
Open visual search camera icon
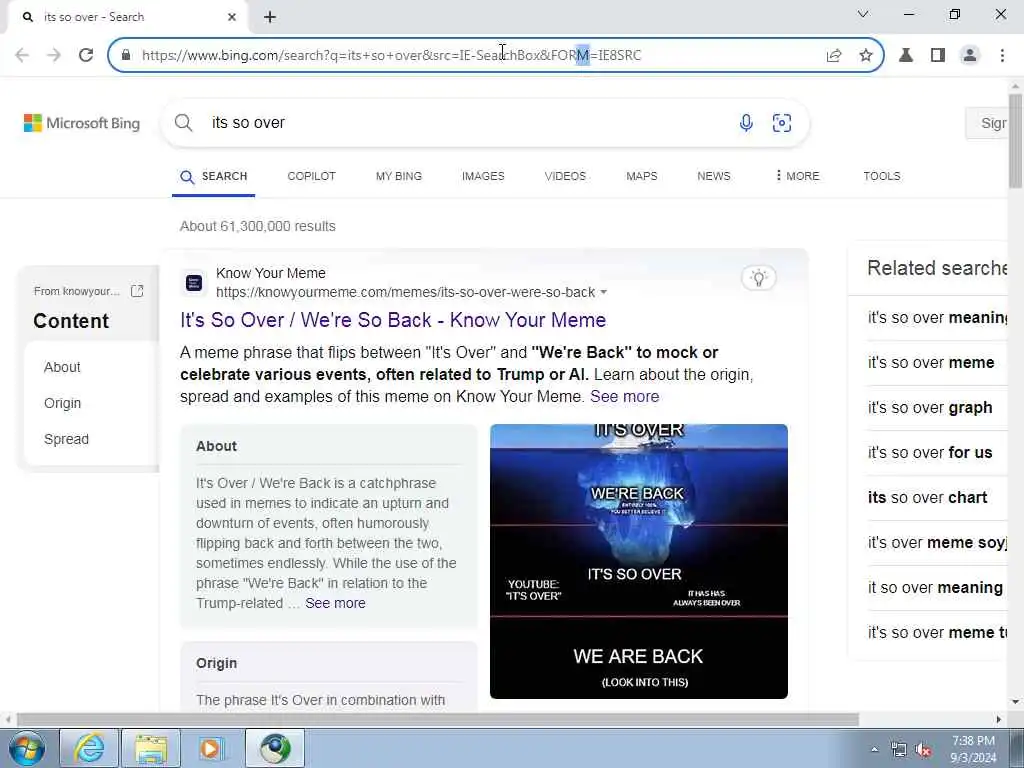coord(782,123)
